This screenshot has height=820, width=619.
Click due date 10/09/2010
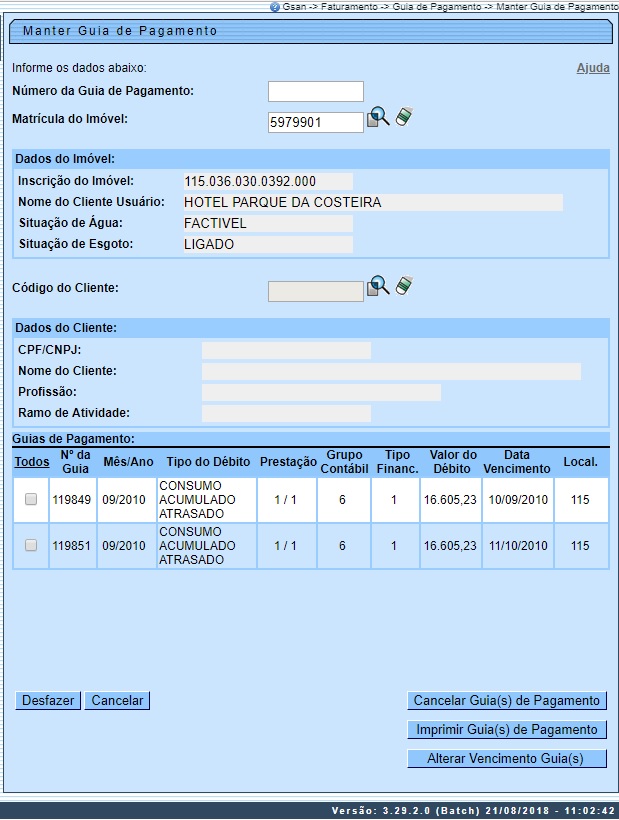pos(518,500)
